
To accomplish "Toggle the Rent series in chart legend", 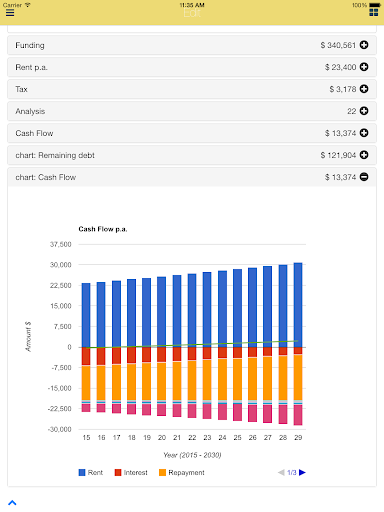I will (91, 472).
